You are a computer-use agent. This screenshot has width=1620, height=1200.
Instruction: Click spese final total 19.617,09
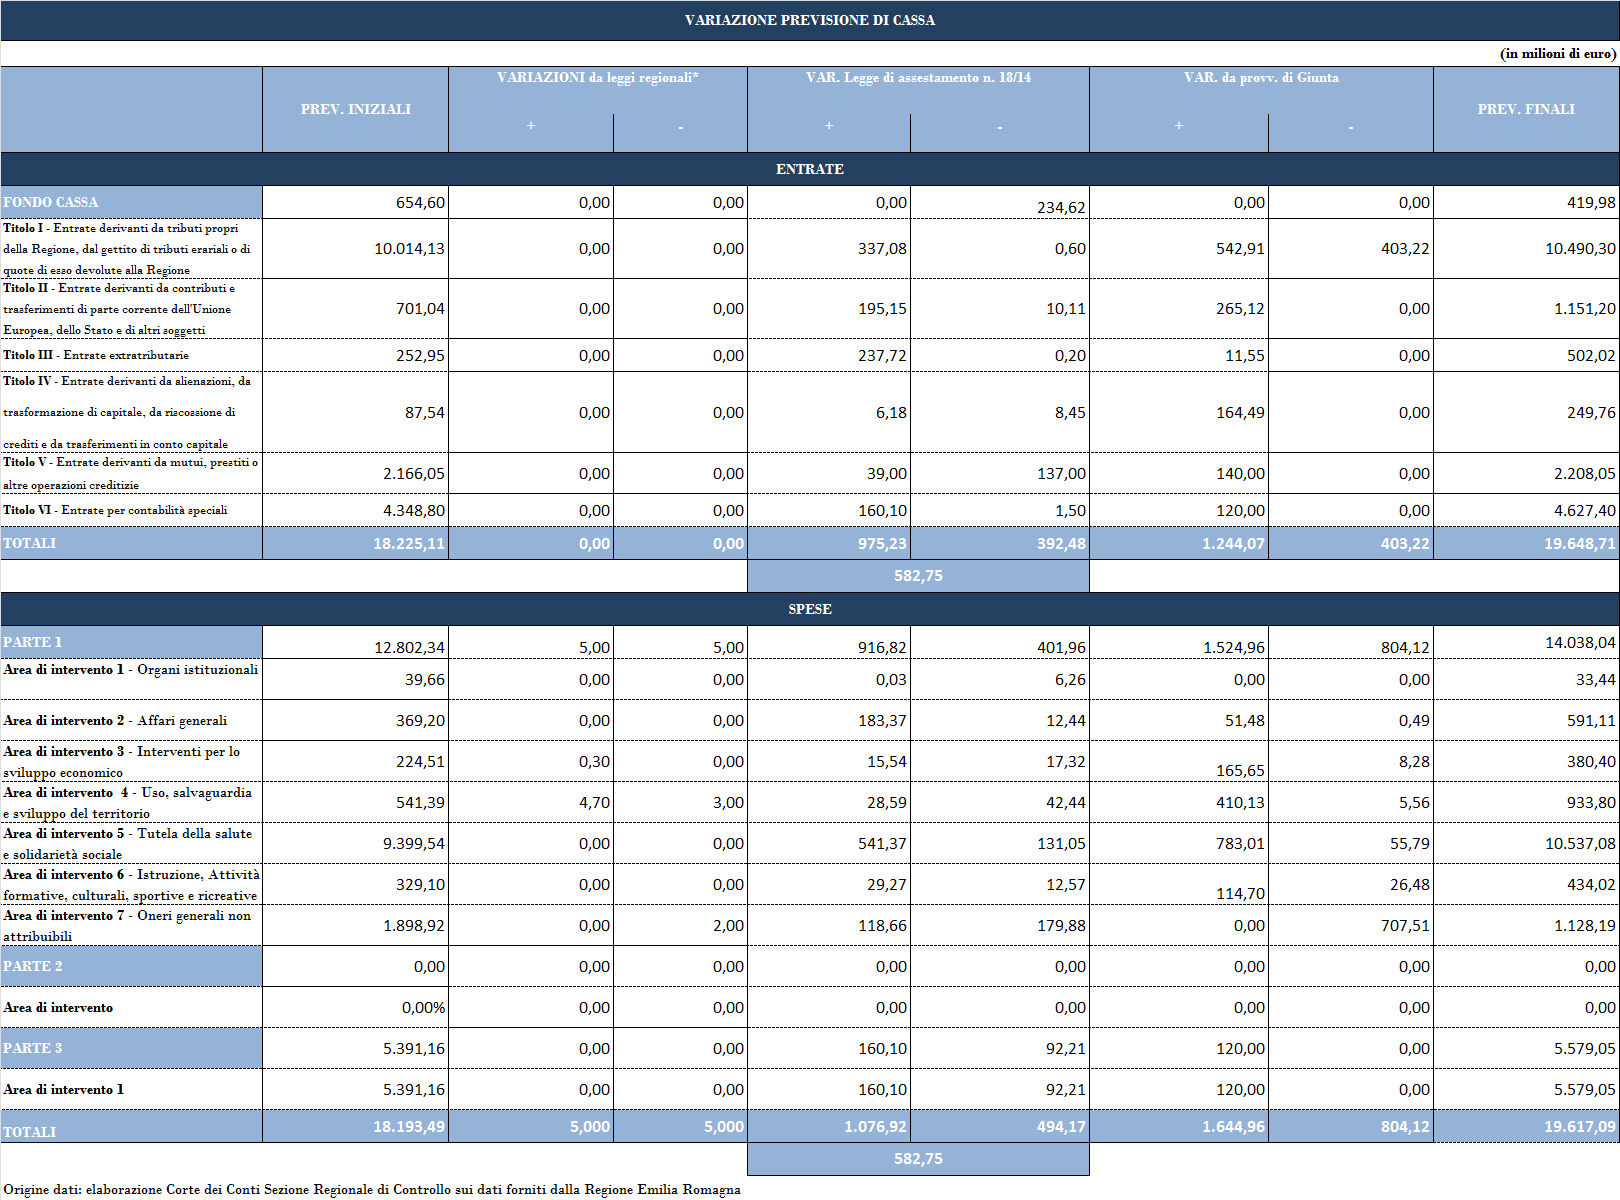click(1580, 1126)
